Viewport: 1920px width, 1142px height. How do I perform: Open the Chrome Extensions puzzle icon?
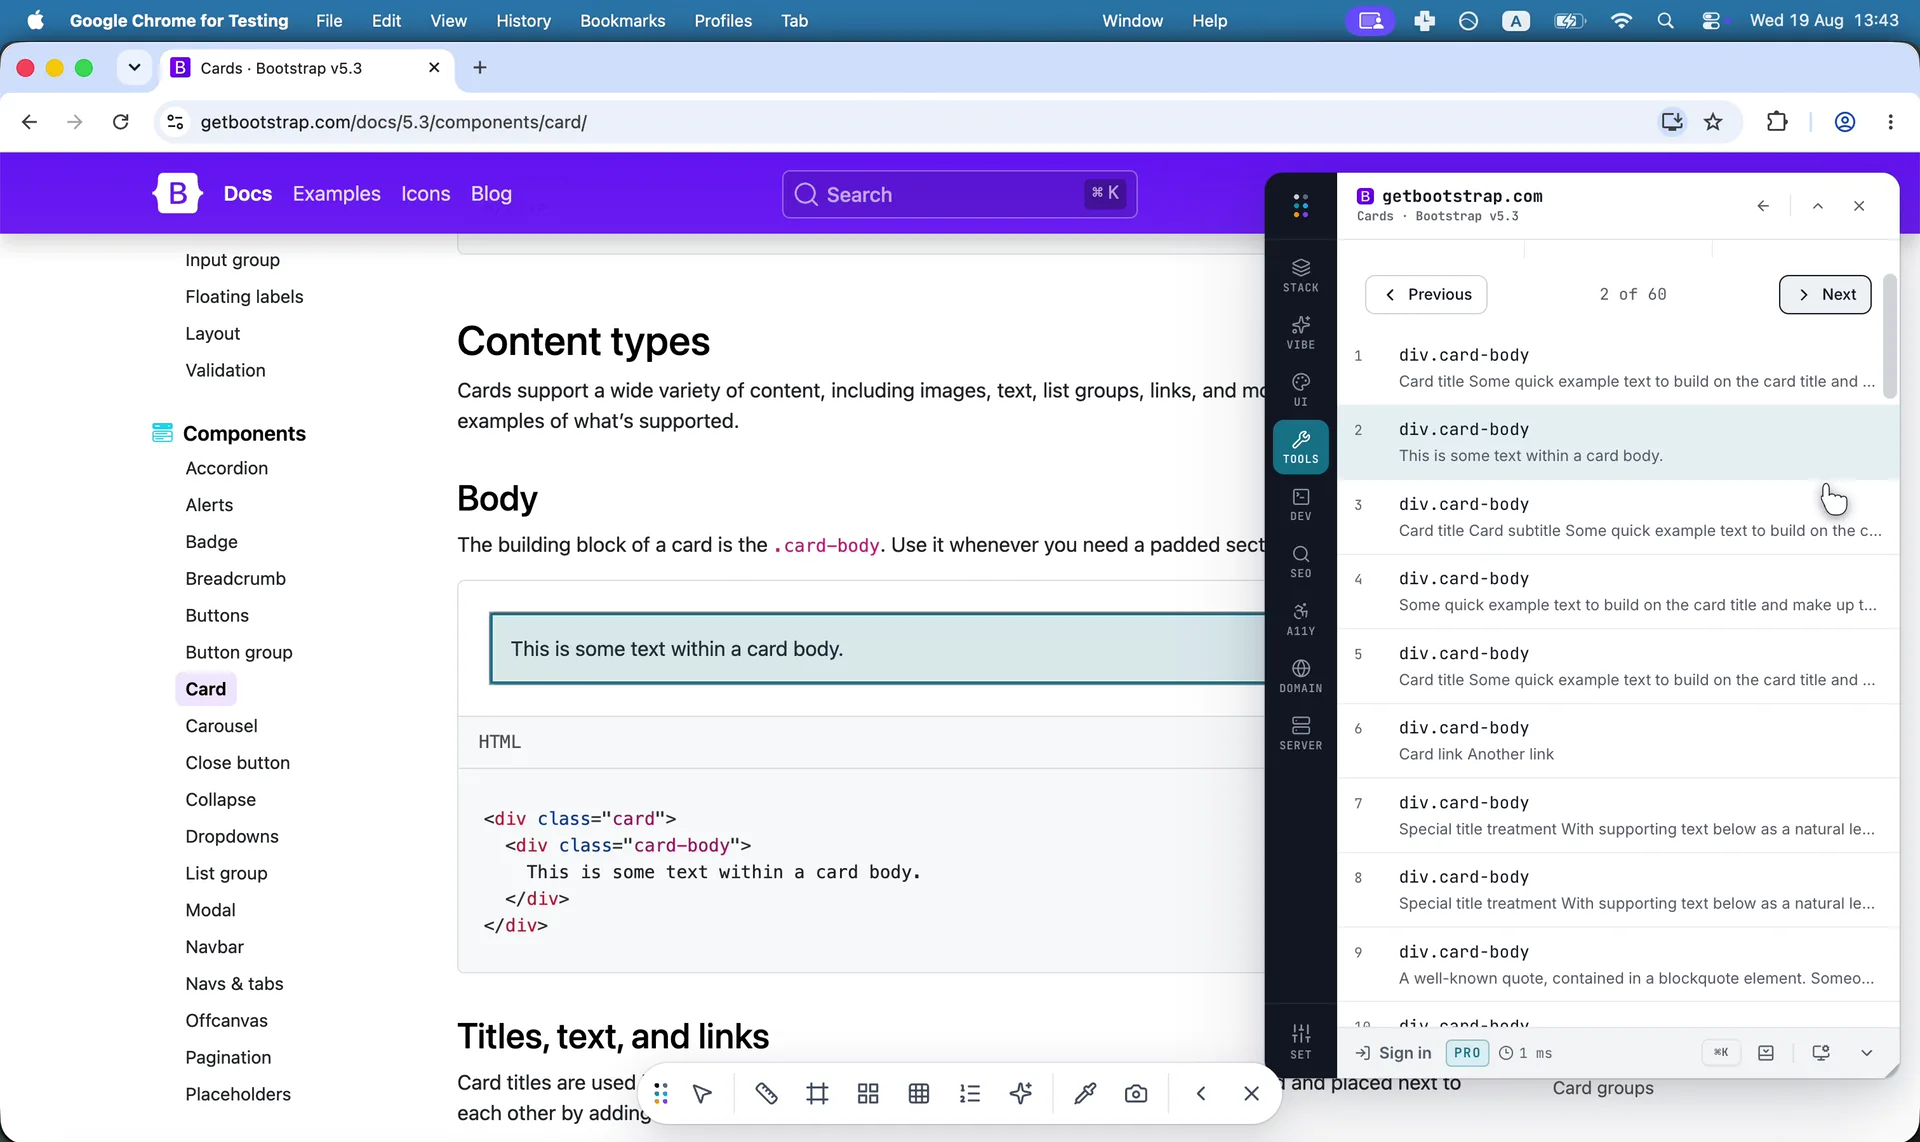click(1777, 122)
